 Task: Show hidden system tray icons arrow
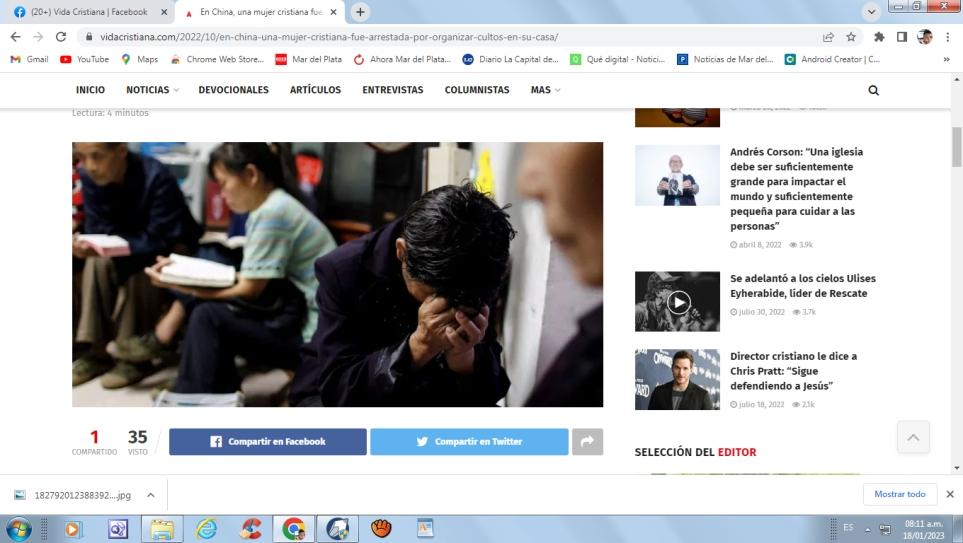(868, 529)
